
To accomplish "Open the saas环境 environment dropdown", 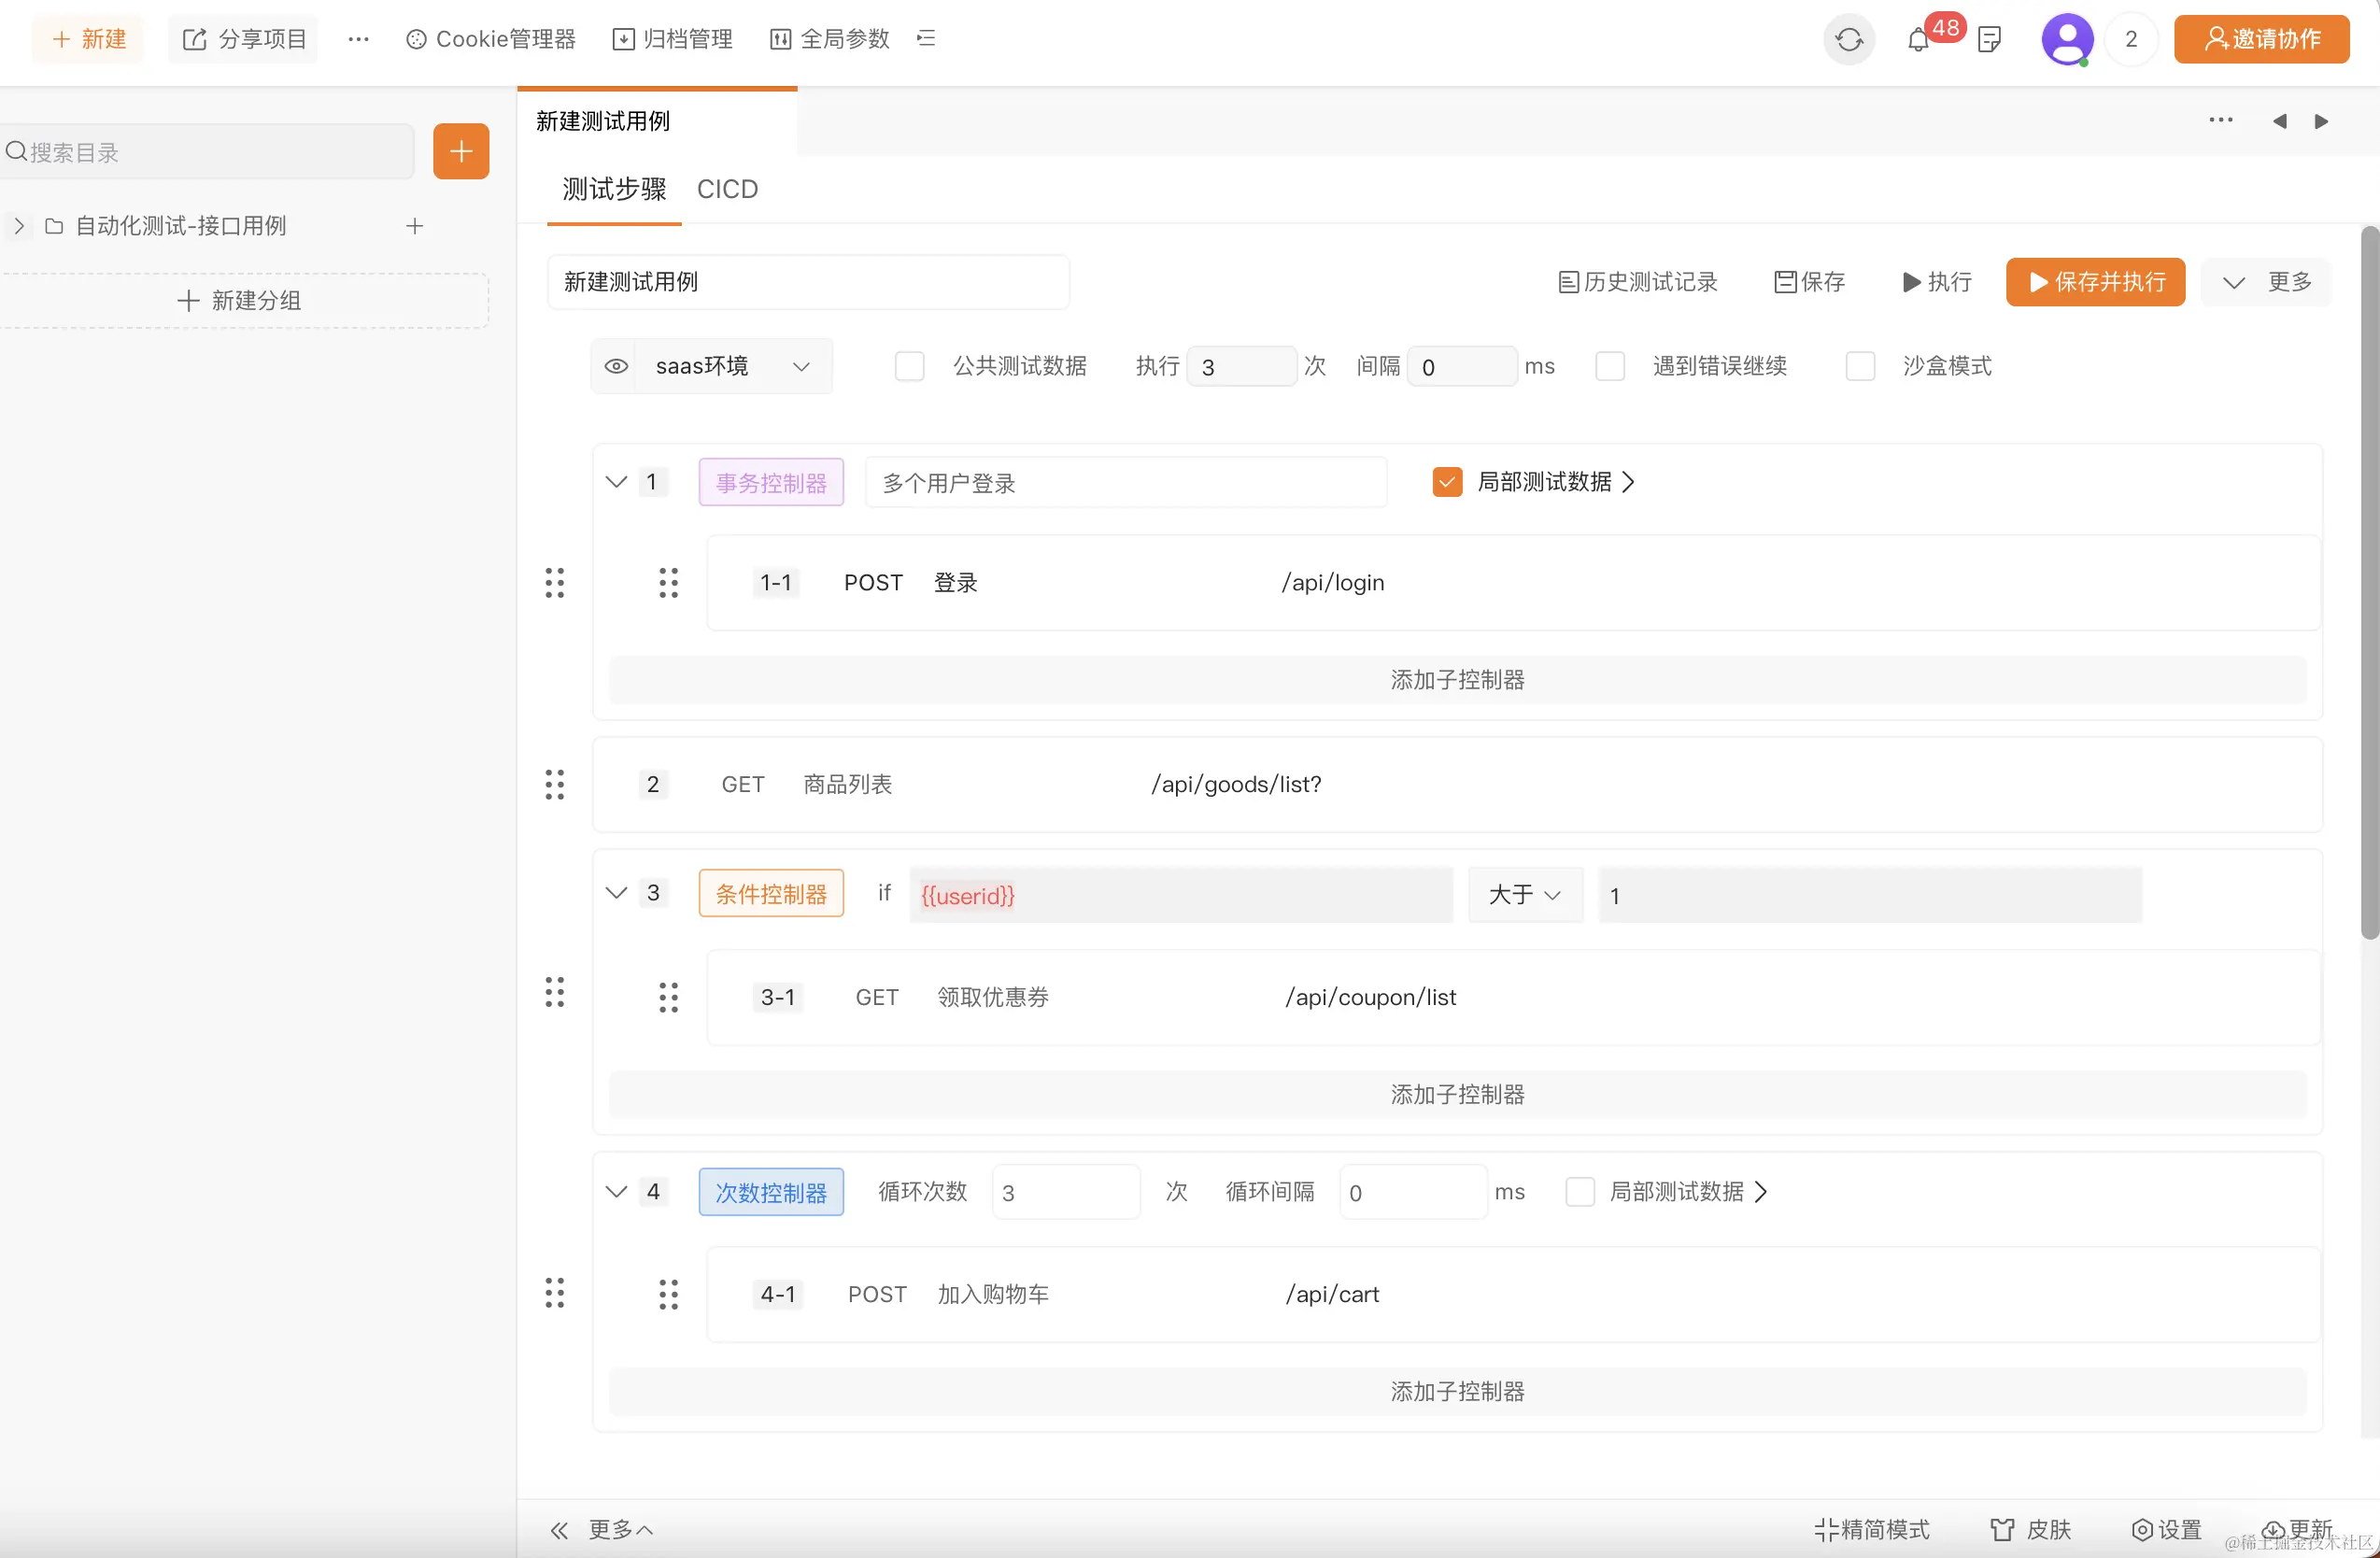I will (x=732, y=367).
